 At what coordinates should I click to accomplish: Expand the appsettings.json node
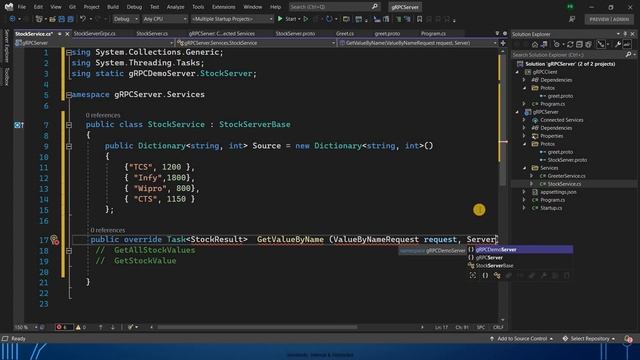tap(524, 192)
